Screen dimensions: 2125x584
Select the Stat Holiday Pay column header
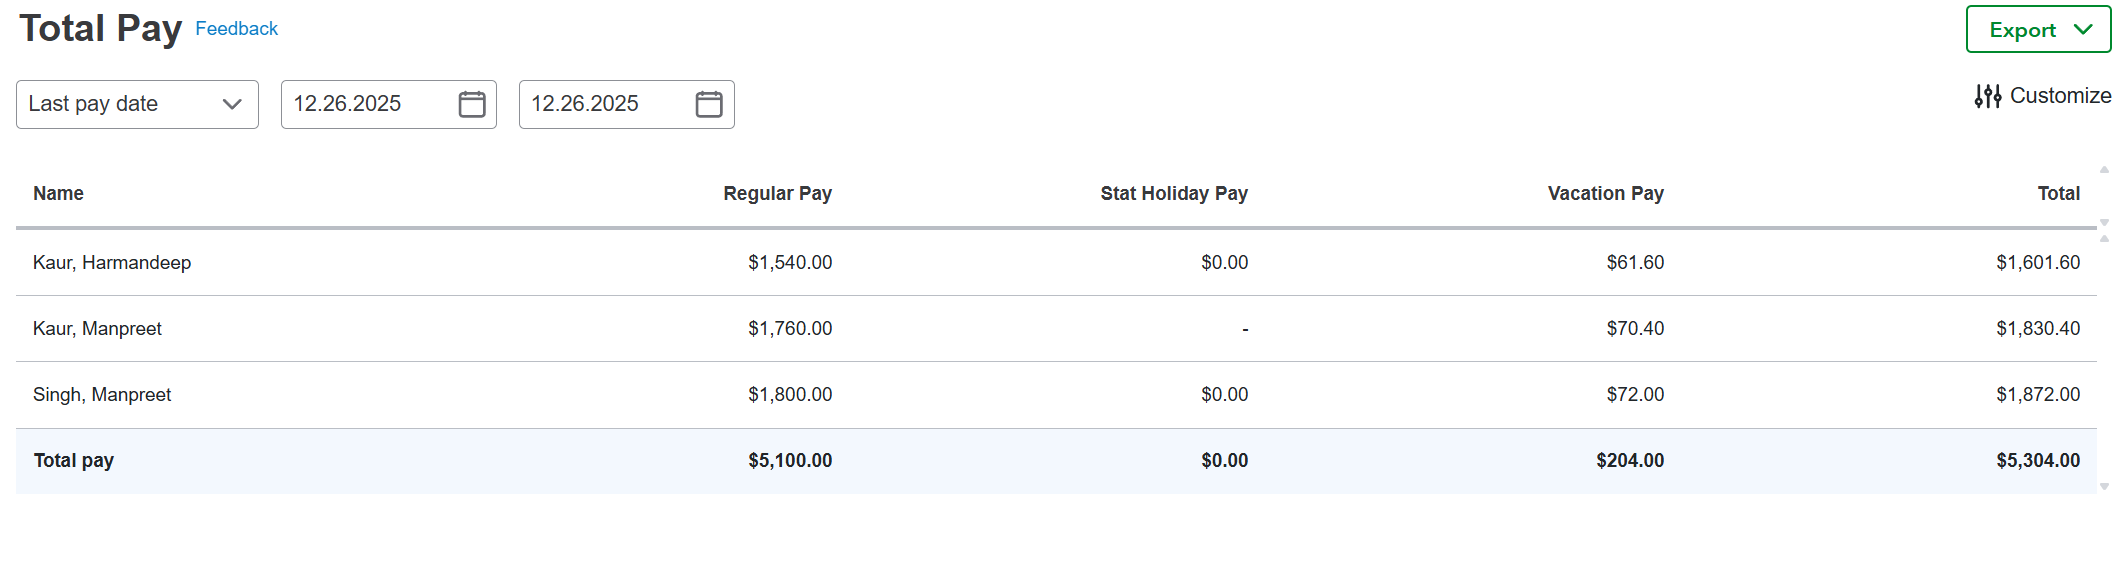pyautogui.click(x=1173, y=193)
